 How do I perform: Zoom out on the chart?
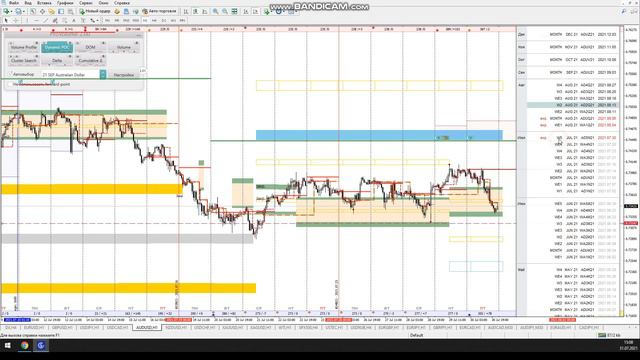click(225, 11)
